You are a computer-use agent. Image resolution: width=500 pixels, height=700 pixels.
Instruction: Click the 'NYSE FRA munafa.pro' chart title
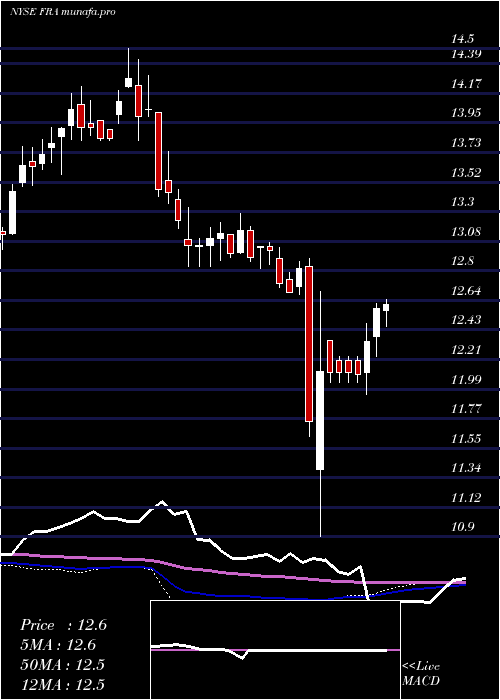[x=62, y=12]
